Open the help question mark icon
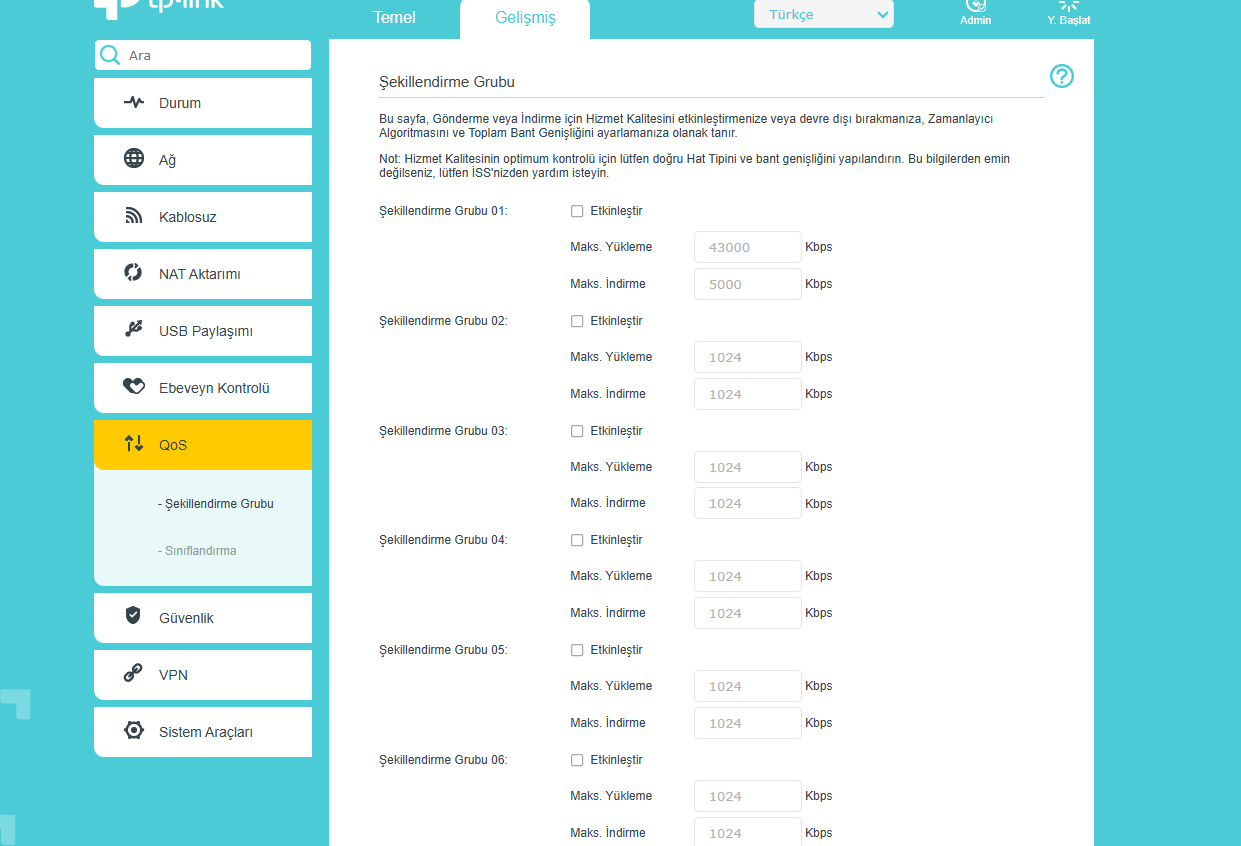The image size is (1241, 846). point(1062,76)
